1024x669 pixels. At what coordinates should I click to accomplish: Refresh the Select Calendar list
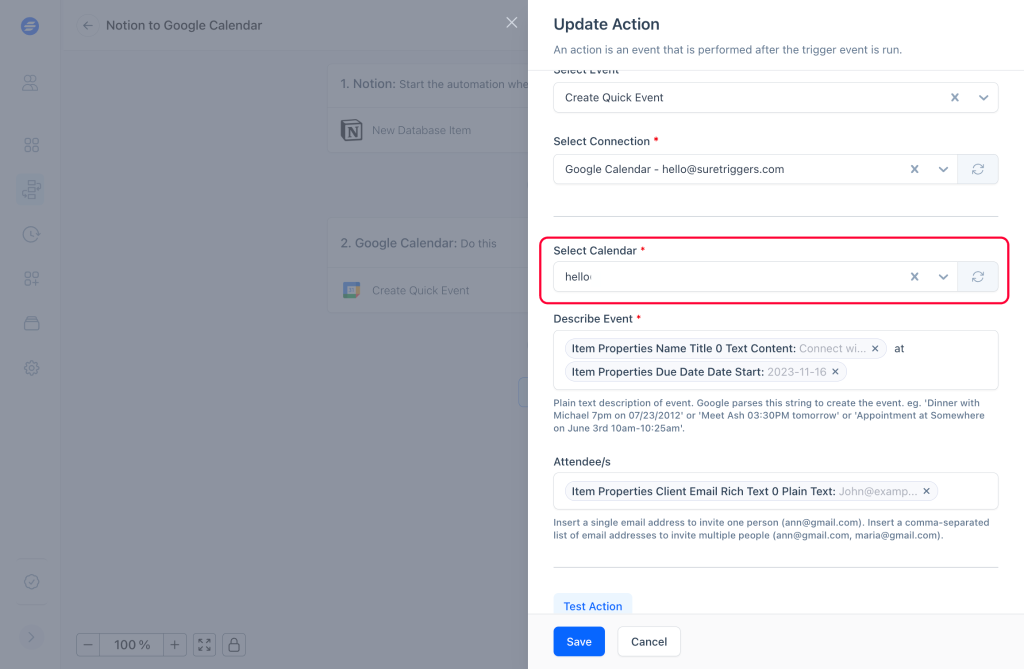pyautogui.click(x=978, y=276)
